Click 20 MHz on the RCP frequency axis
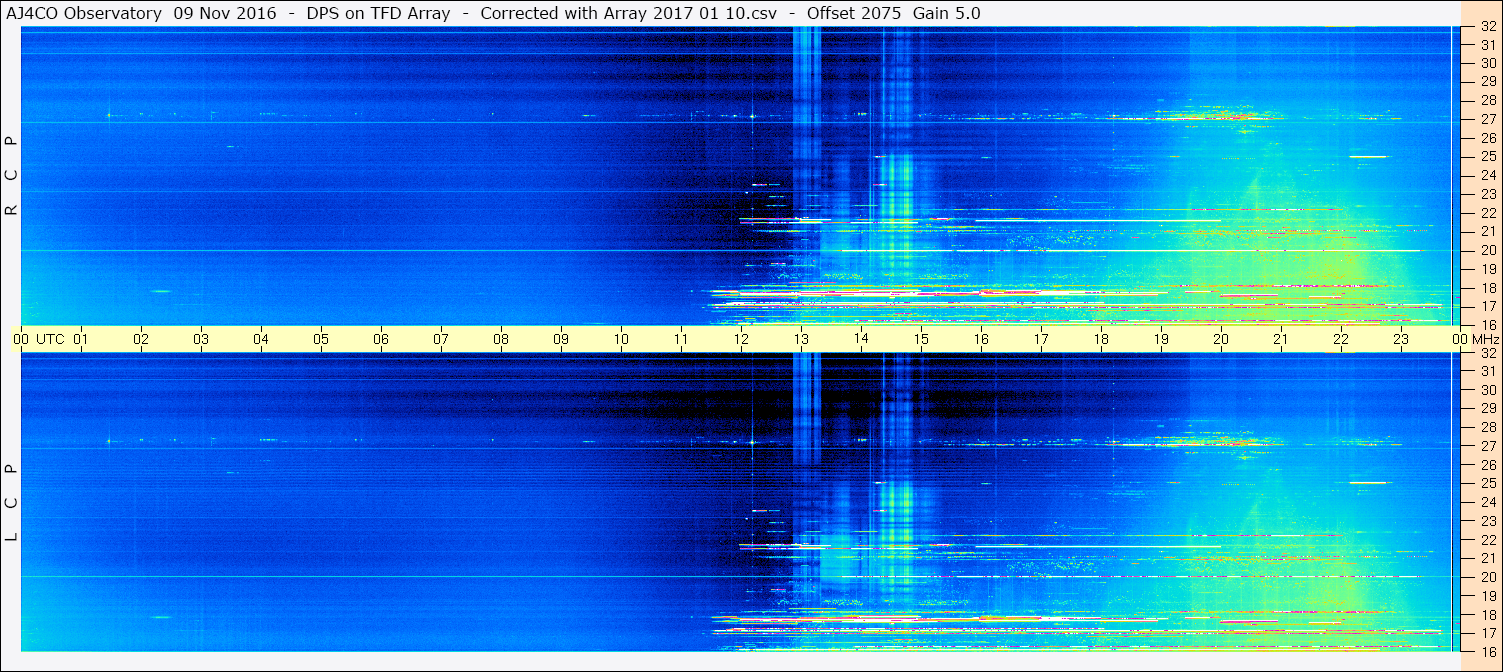The image size is (1503, 672). (1487, 250)
